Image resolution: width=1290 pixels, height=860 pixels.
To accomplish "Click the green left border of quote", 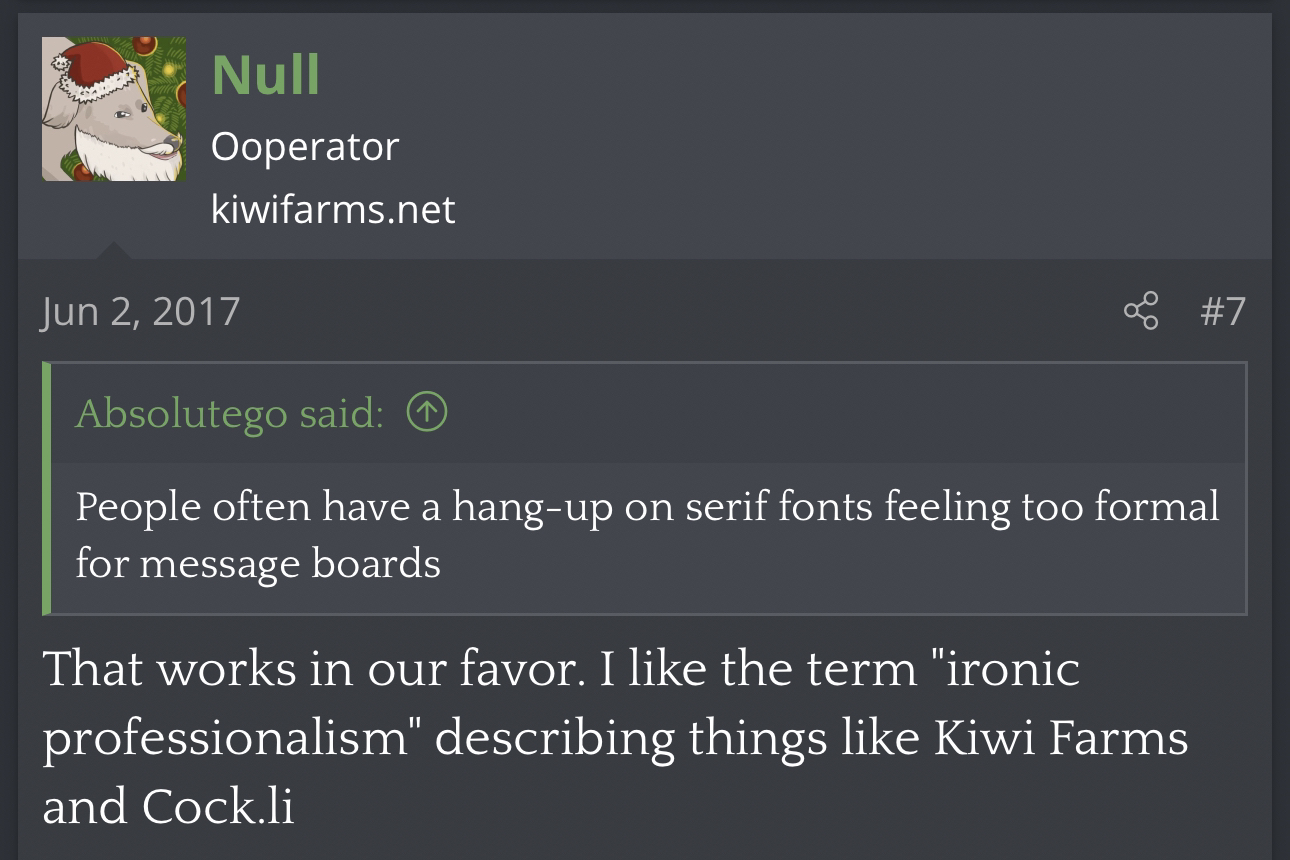I will (x=46, y=488).
